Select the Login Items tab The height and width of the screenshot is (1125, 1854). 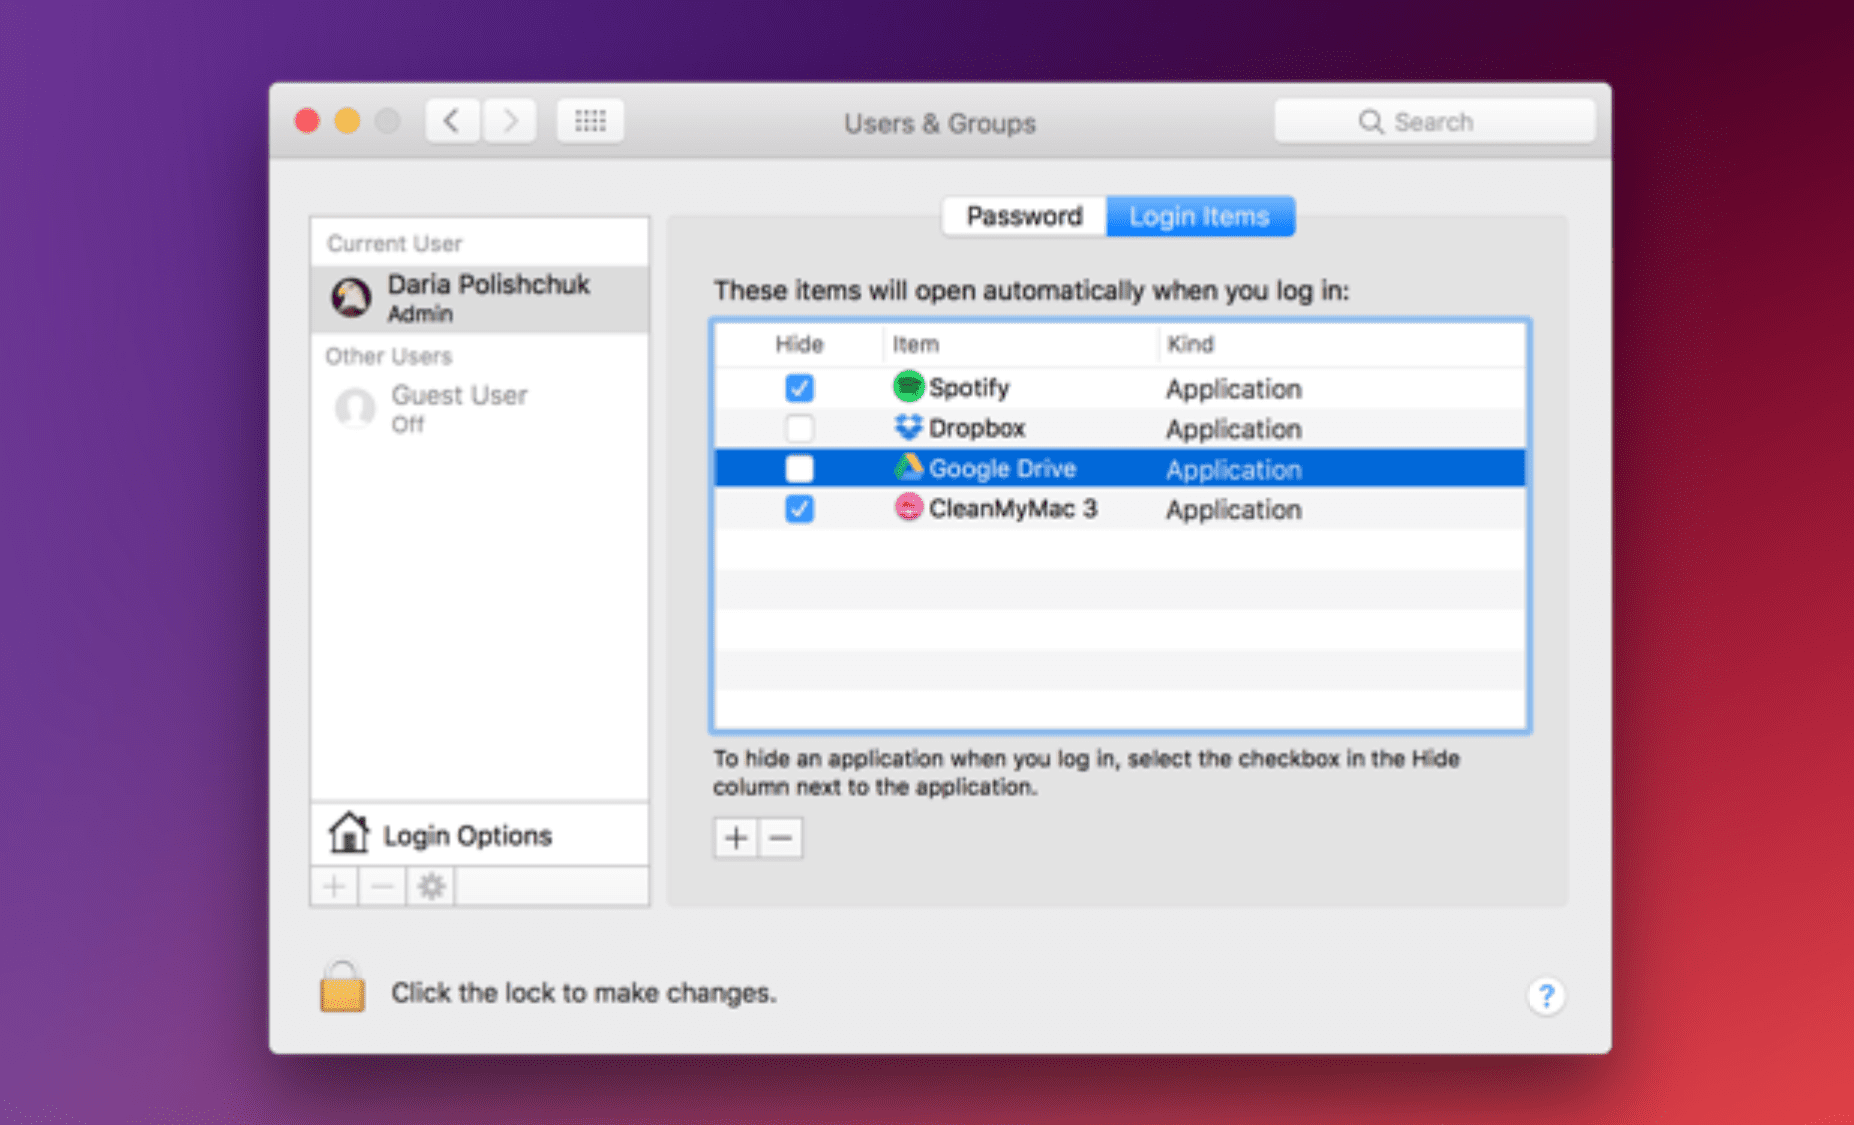(1200, 216)
